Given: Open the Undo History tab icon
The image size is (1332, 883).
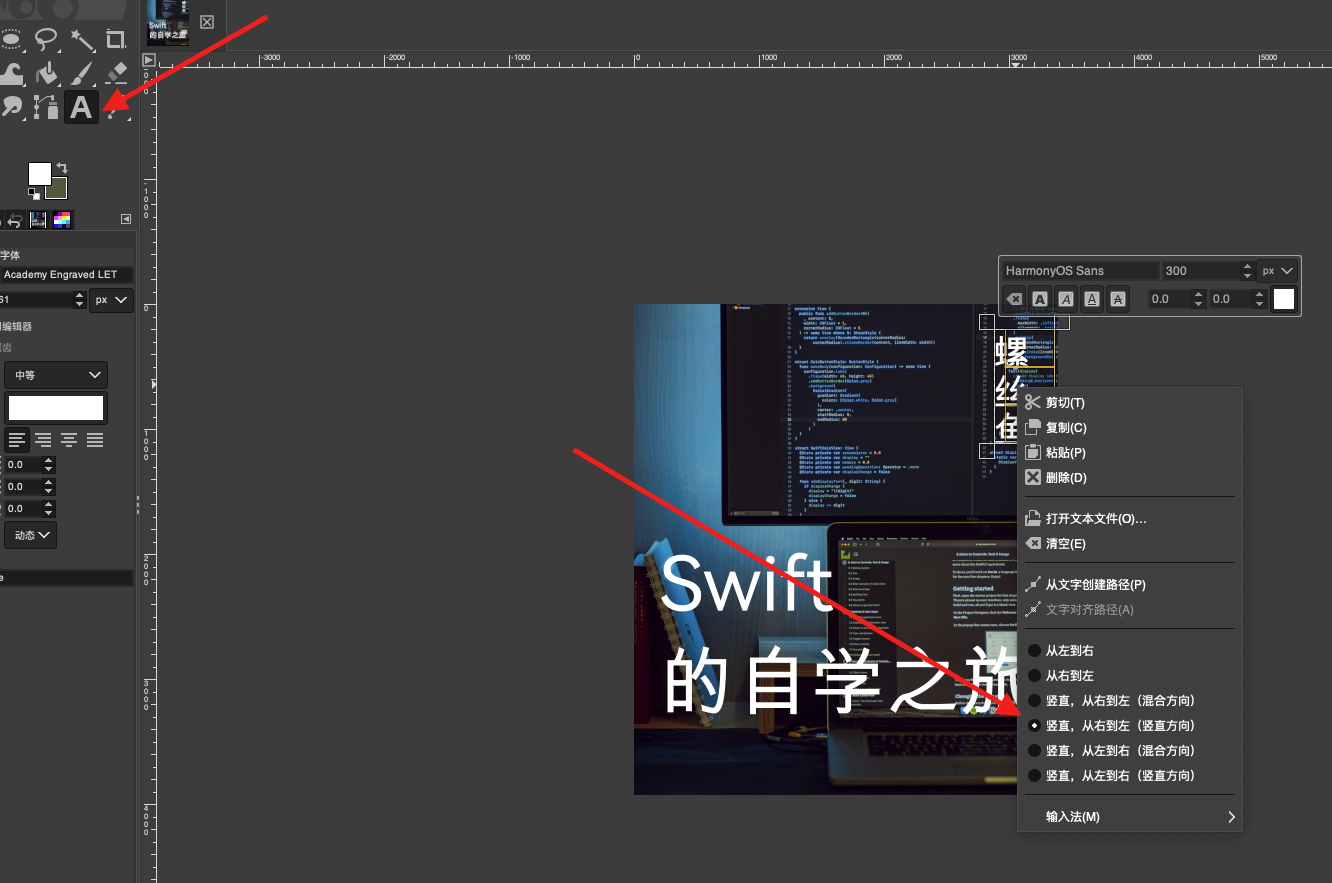Looking at the screenshot, I should (15, 220).
